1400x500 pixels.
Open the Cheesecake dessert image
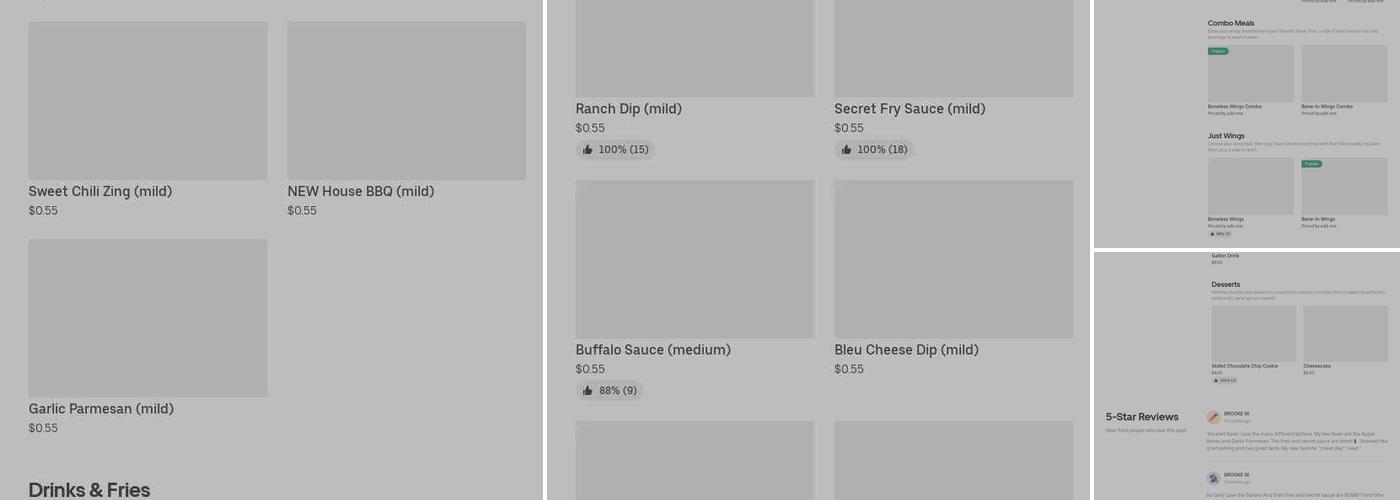[1345, 334]
